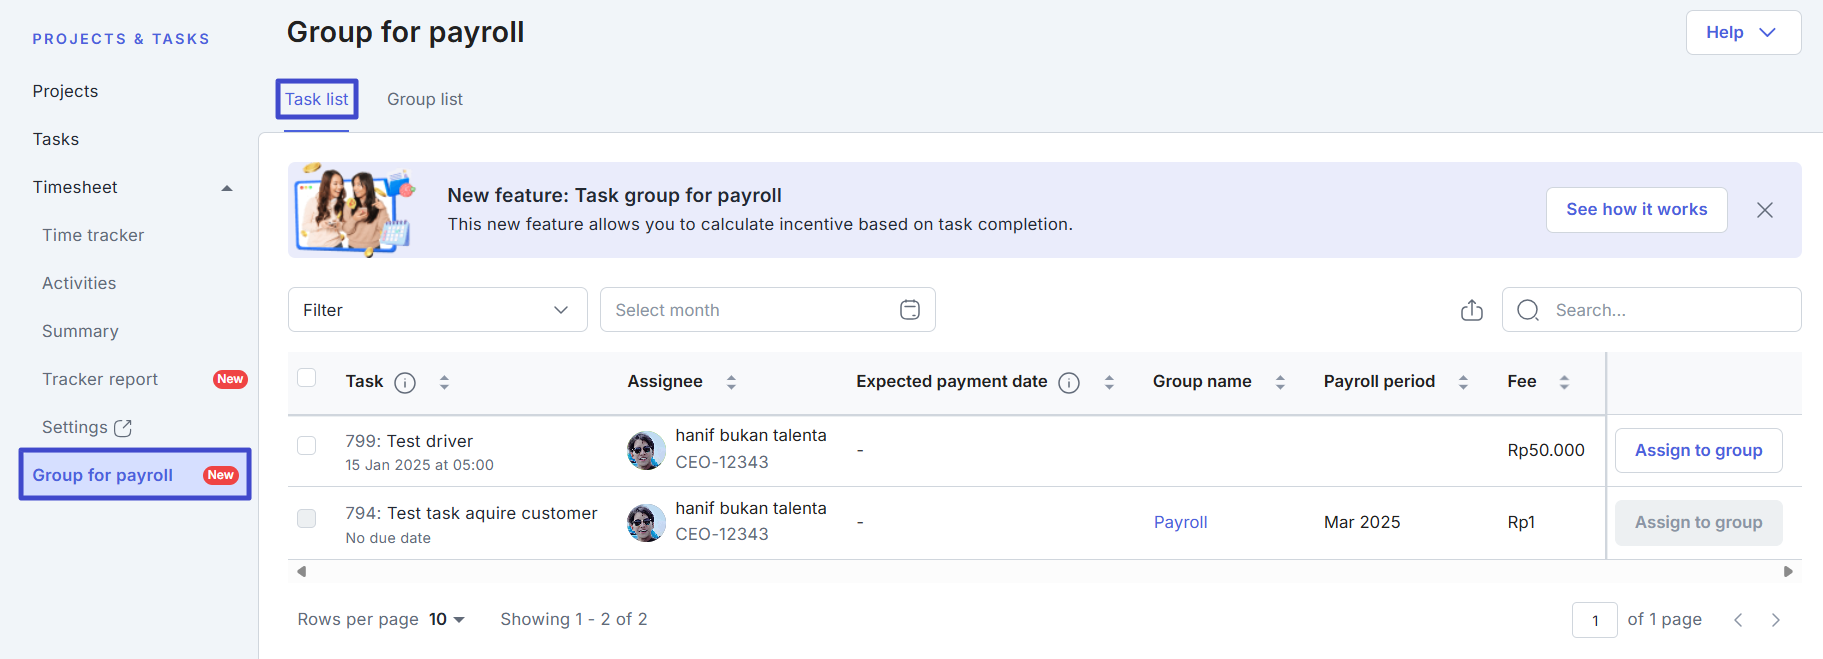
Task: Sort by Payroll period column
Action: [x=1463, y=382]
